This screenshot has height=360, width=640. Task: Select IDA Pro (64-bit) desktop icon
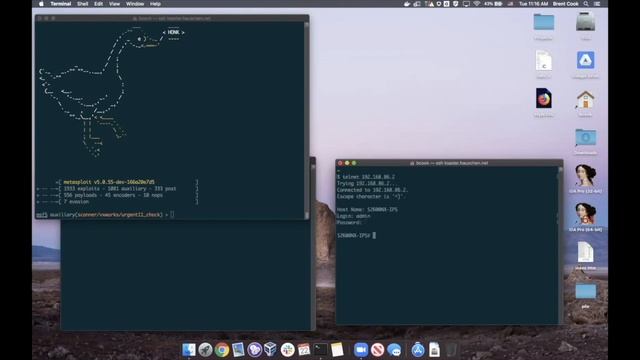[x=585, y=214]
